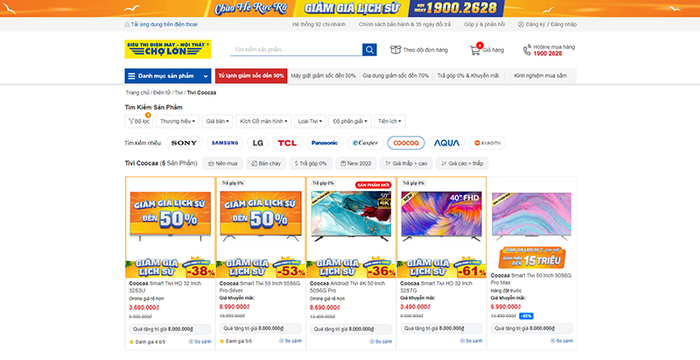This screenshot has height=360, width=700.
Task: Select the Sony brand logo
Action: tap(184, 143)
